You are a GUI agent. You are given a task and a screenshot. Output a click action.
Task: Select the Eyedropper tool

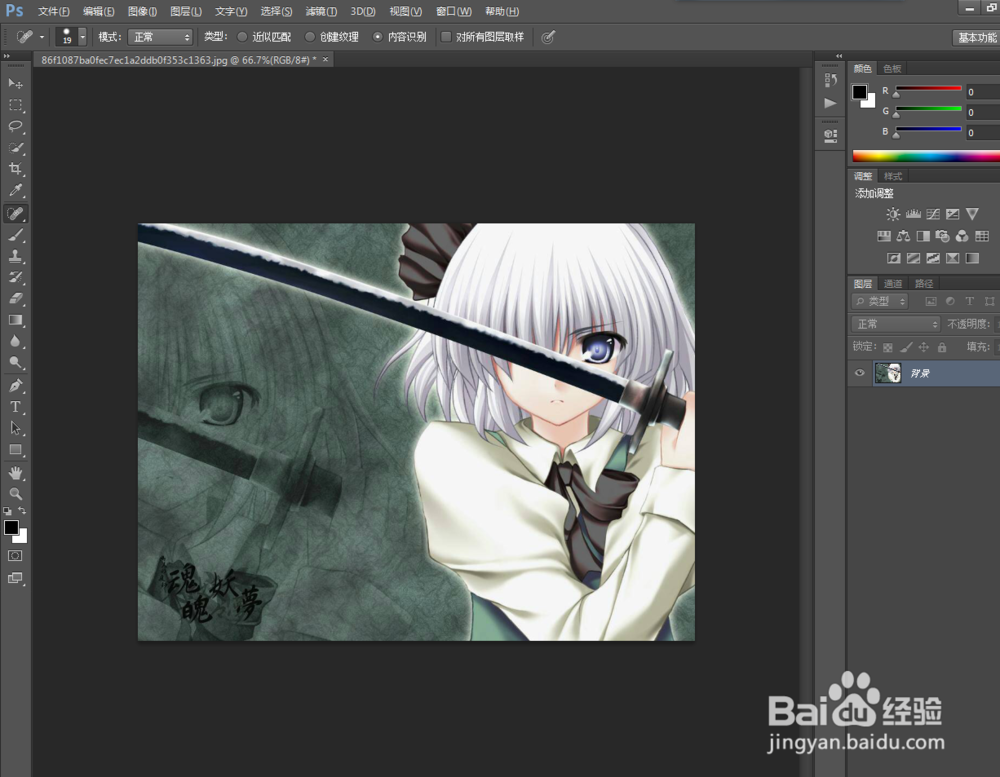[15, 190]
